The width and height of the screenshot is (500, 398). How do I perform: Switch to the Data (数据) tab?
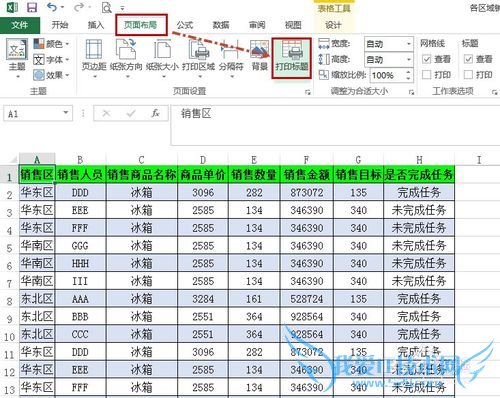pyautogui.click(x=221, y=25)
